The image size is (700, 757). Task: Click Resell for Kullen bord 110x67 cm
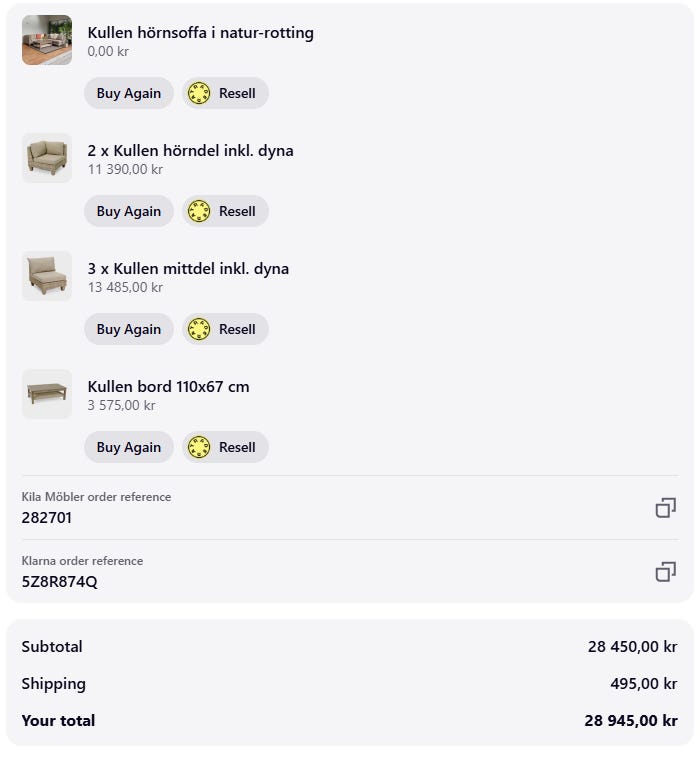(225, 447)
